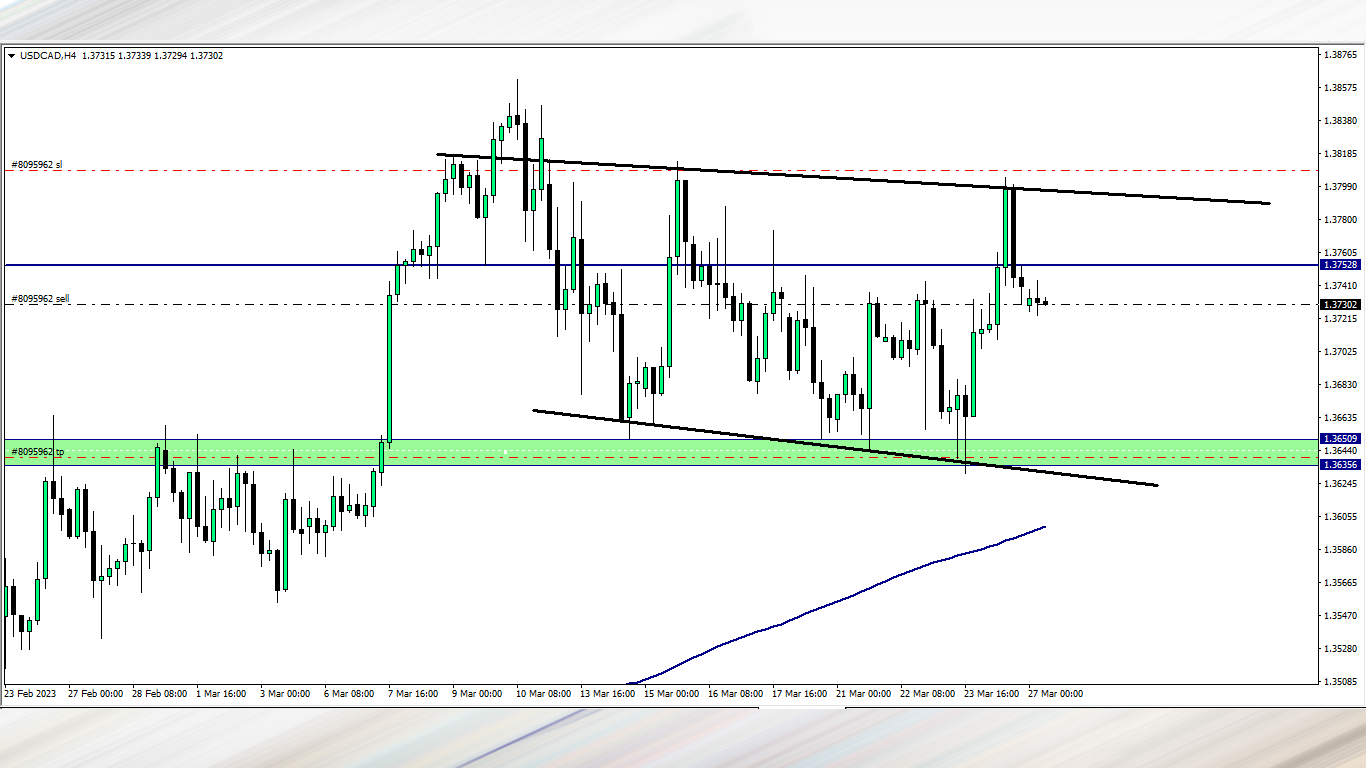1366x768 pixels.
Task: Click the 28 Feb 08:00 time label
Action: coord(159,693)
